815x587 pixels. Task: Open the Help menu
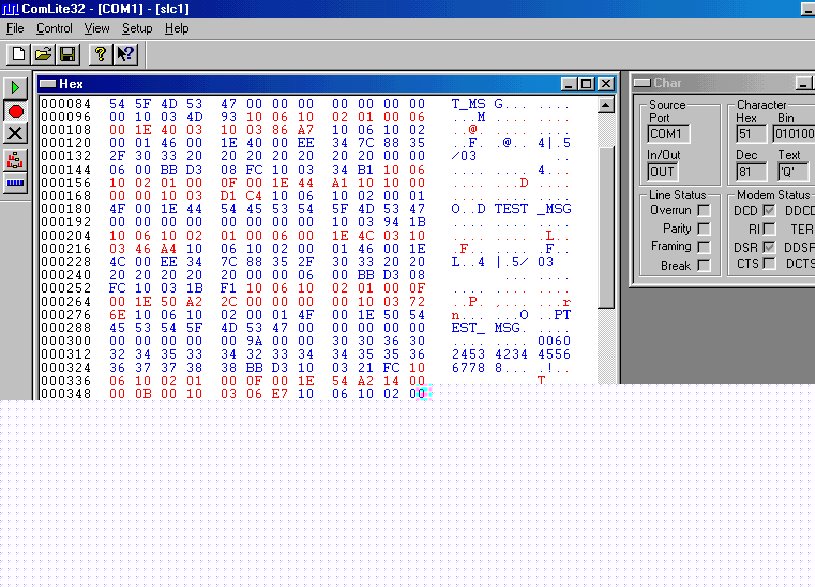click(x=176, y=29)
